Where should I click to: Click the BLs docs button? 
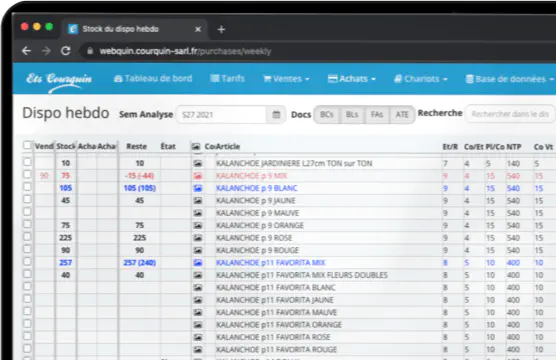[x=352, y=115]
